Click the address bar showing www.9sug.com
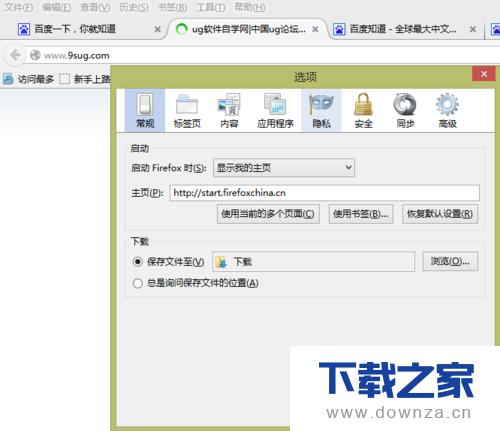Screen dimensions: 500x431 pos(263,55)
